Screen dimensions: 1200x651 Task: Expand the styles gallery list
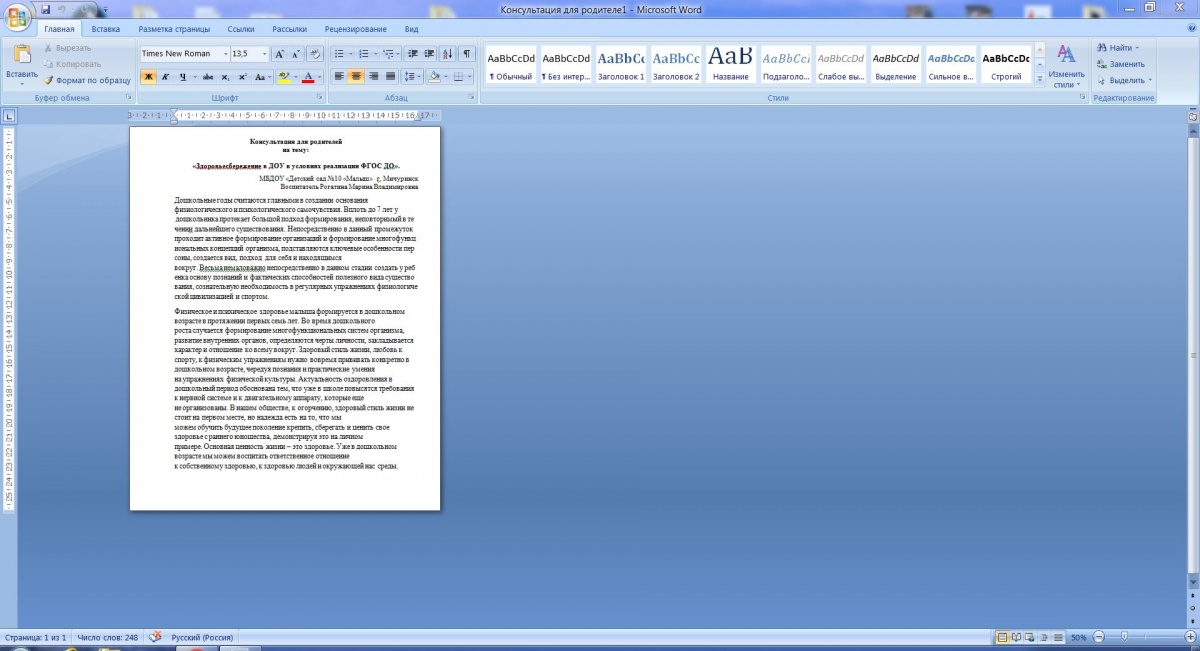coord(1039,79)
